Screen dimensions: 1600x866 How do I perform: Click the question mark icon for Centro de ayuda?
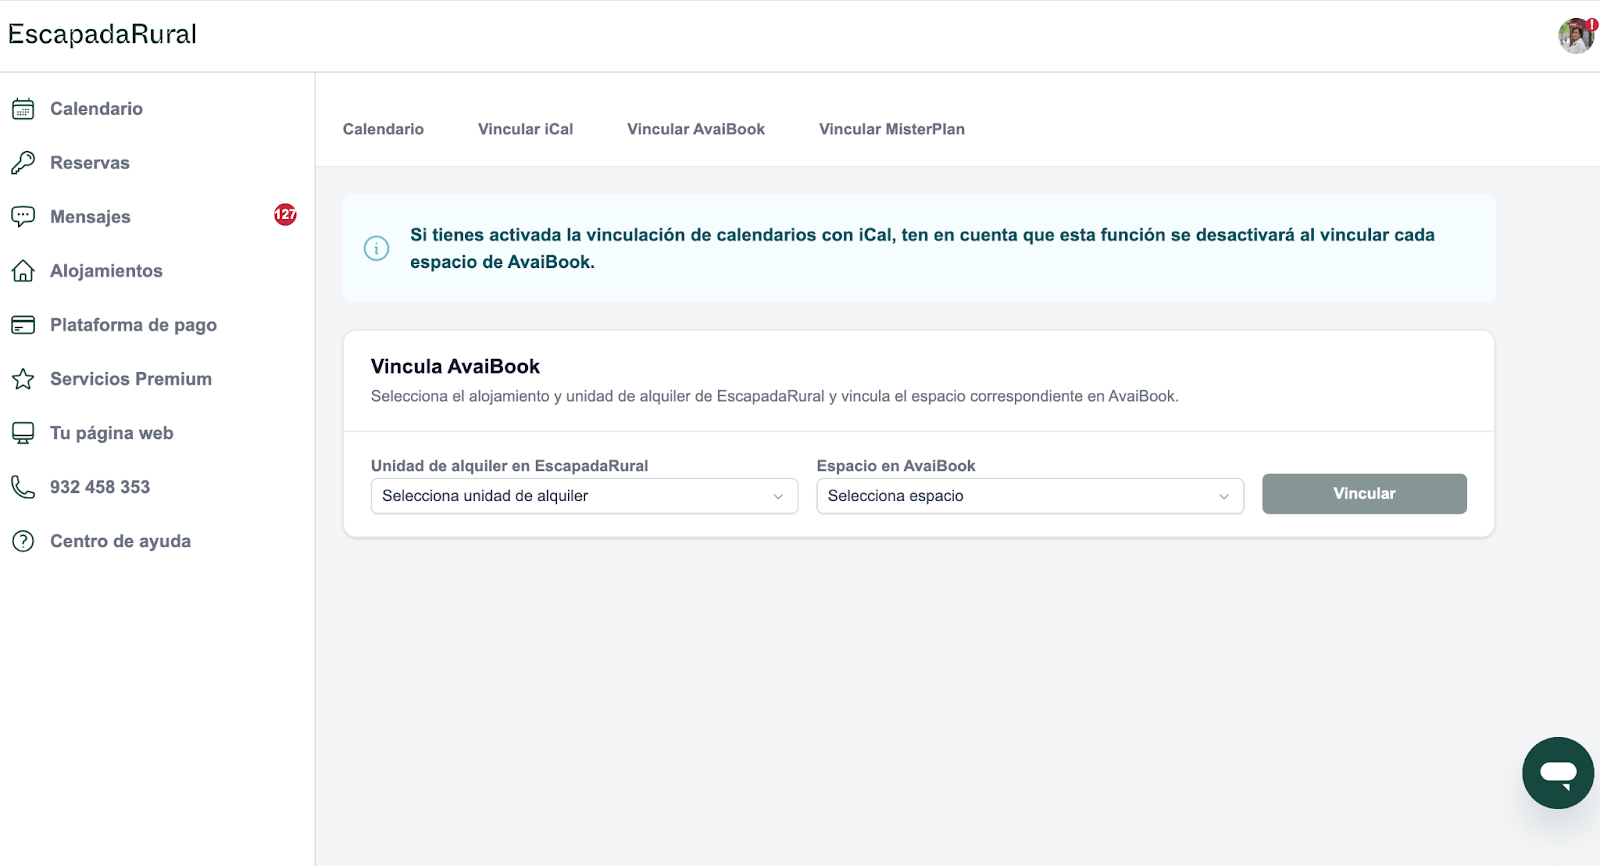23,541
